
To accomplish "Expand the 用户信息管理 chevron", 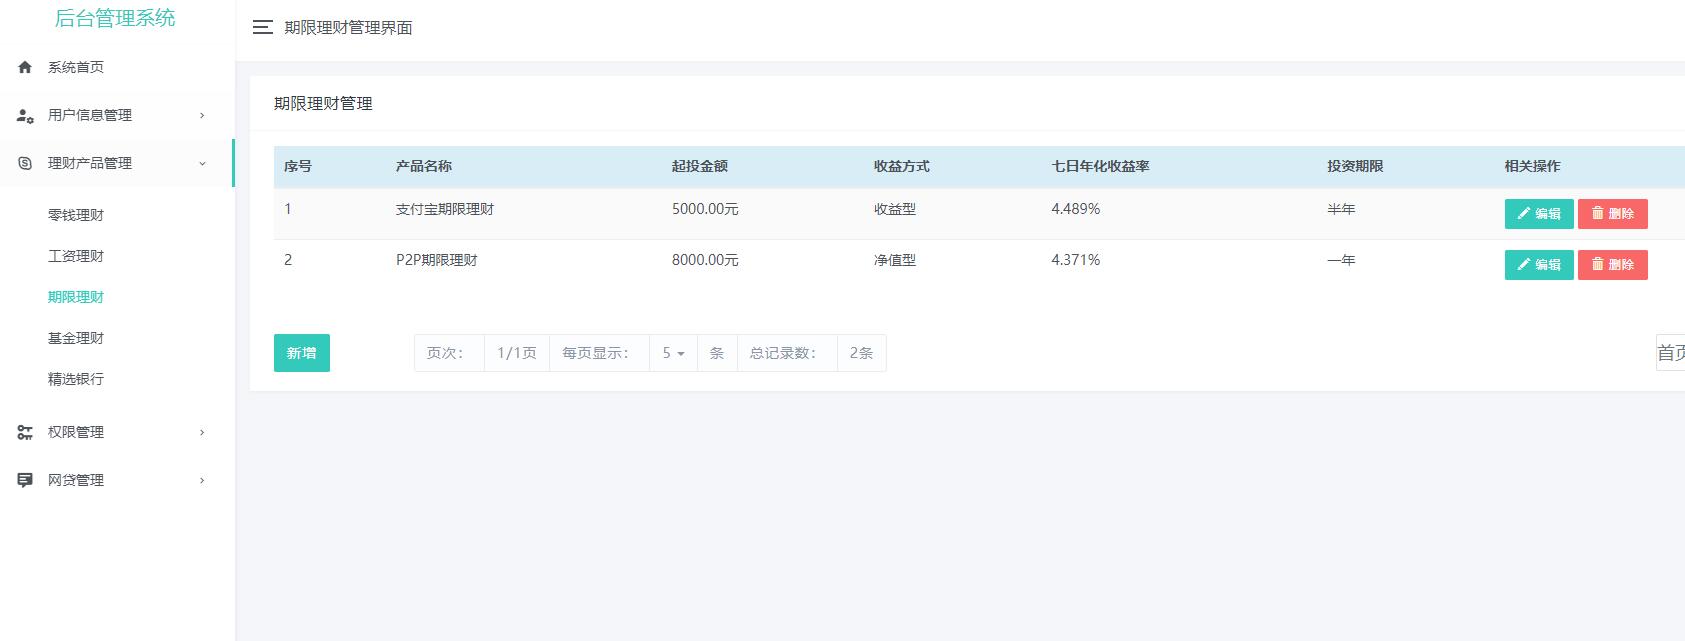I will (x=202, y=115).
